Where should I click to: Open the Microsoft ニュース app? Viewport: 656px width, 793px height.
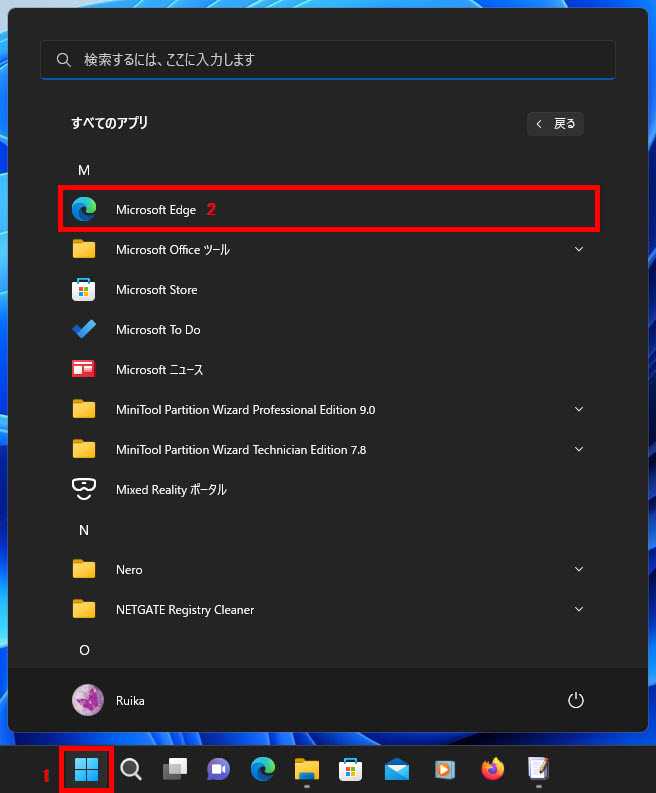(x=158, y=370)
